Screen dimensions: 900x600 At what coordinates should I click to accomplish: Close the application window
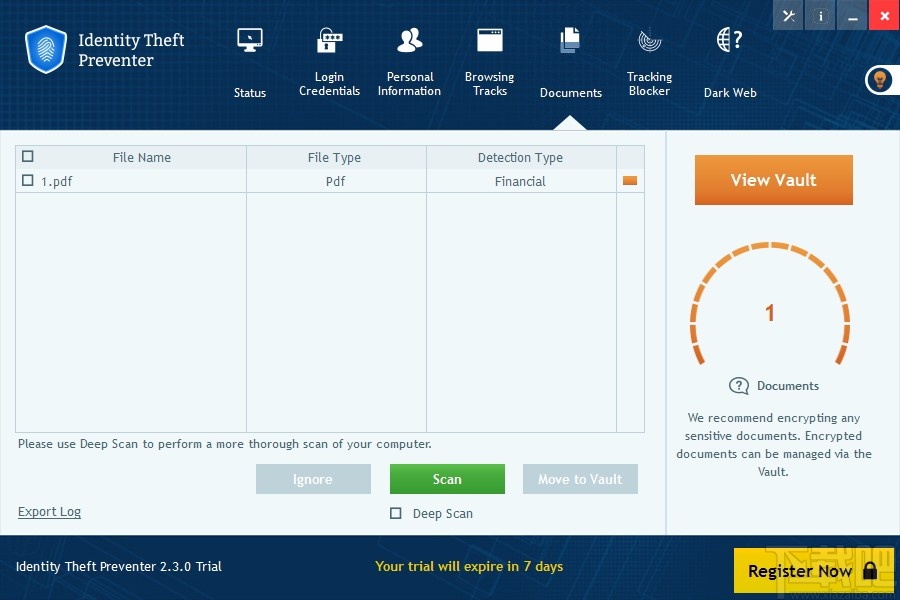coord(885,16)
